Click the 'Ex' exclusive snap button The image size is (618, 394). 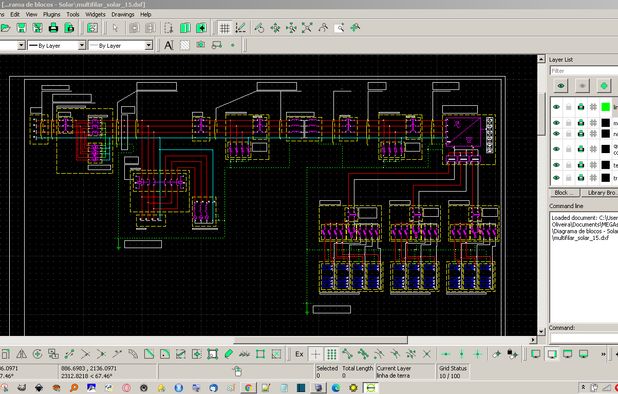click(300, 354)
